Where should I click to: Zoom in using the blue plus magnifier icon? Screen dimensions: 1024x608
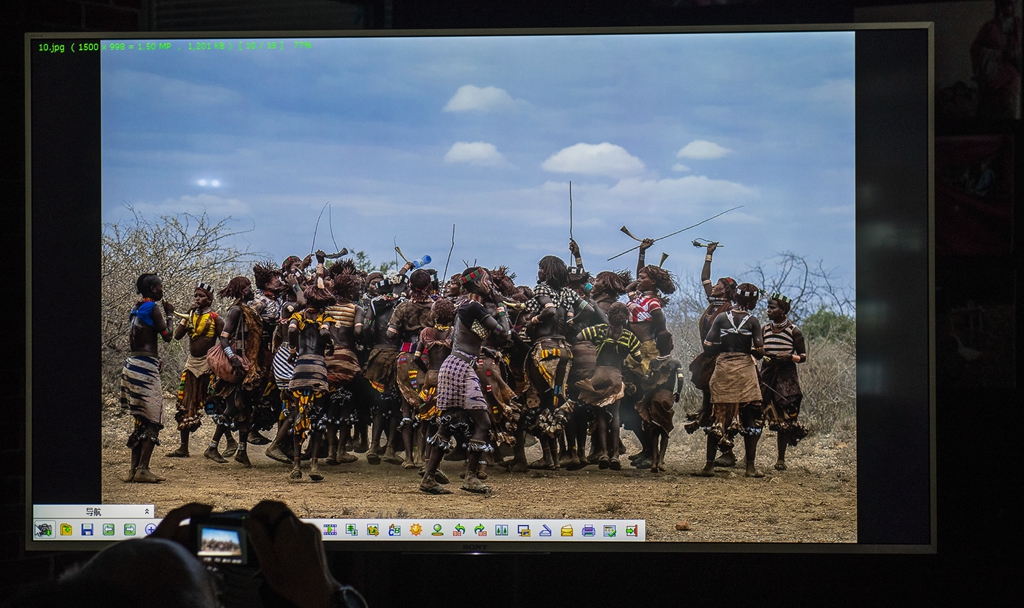click(x=150, y=530)
